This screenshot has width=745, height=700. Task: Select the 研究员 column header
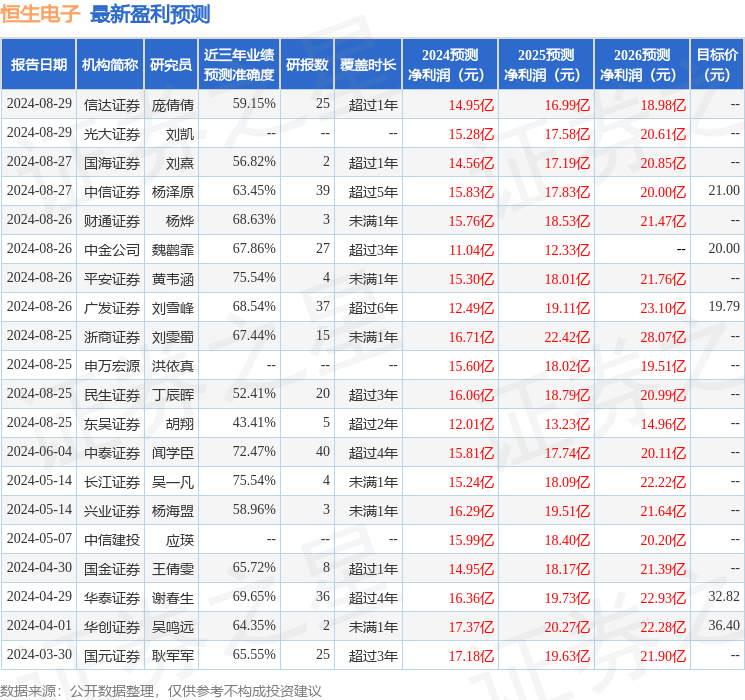(x=171, y=64)
